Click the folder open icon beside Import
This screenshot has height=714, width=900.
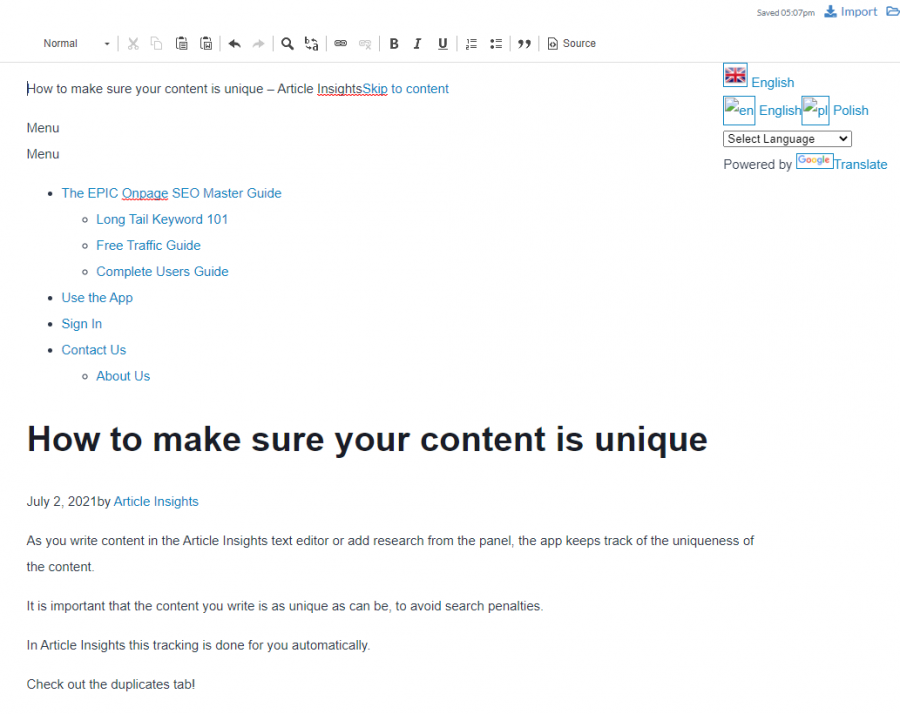pos(893,11)
